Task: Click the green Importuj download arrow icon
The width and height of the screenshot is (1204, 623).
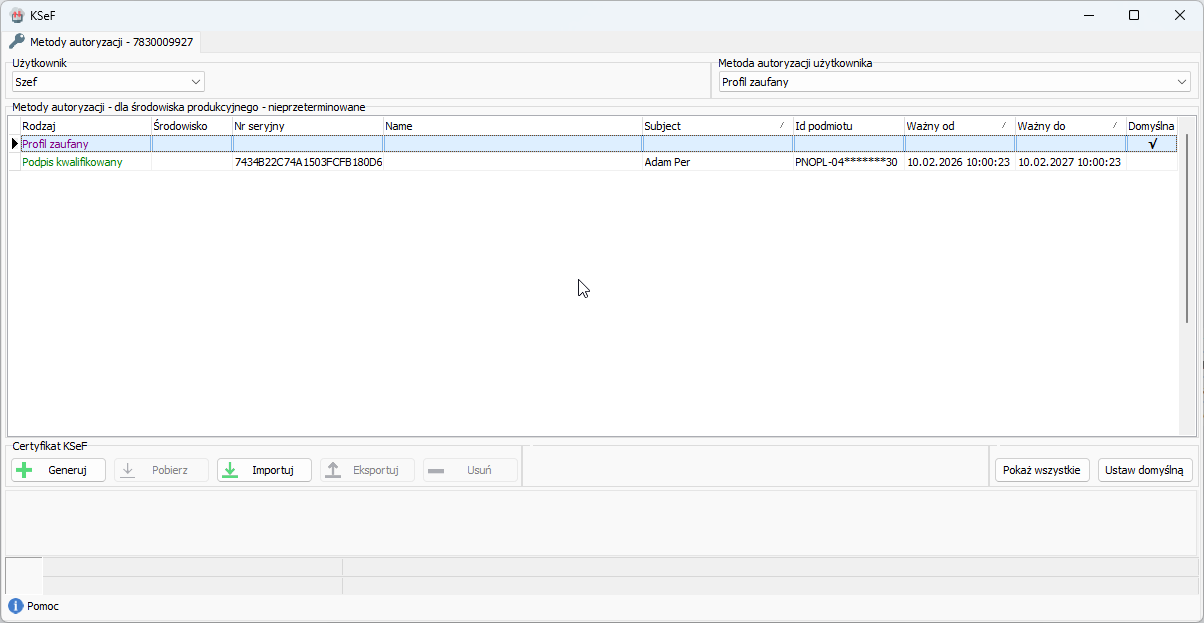Action: tap(230, 470)
